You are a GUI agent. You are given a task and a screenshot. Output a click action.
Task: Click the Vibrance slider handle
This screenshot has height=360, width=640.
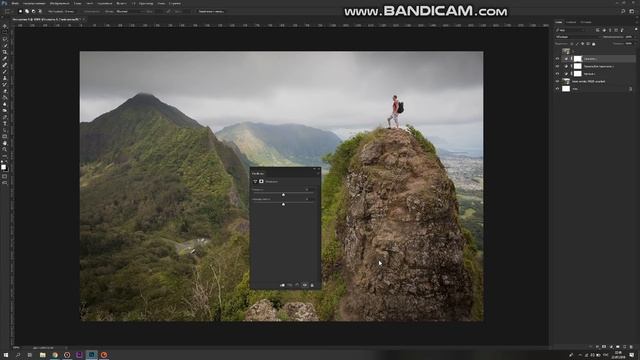tap(283, 195)
